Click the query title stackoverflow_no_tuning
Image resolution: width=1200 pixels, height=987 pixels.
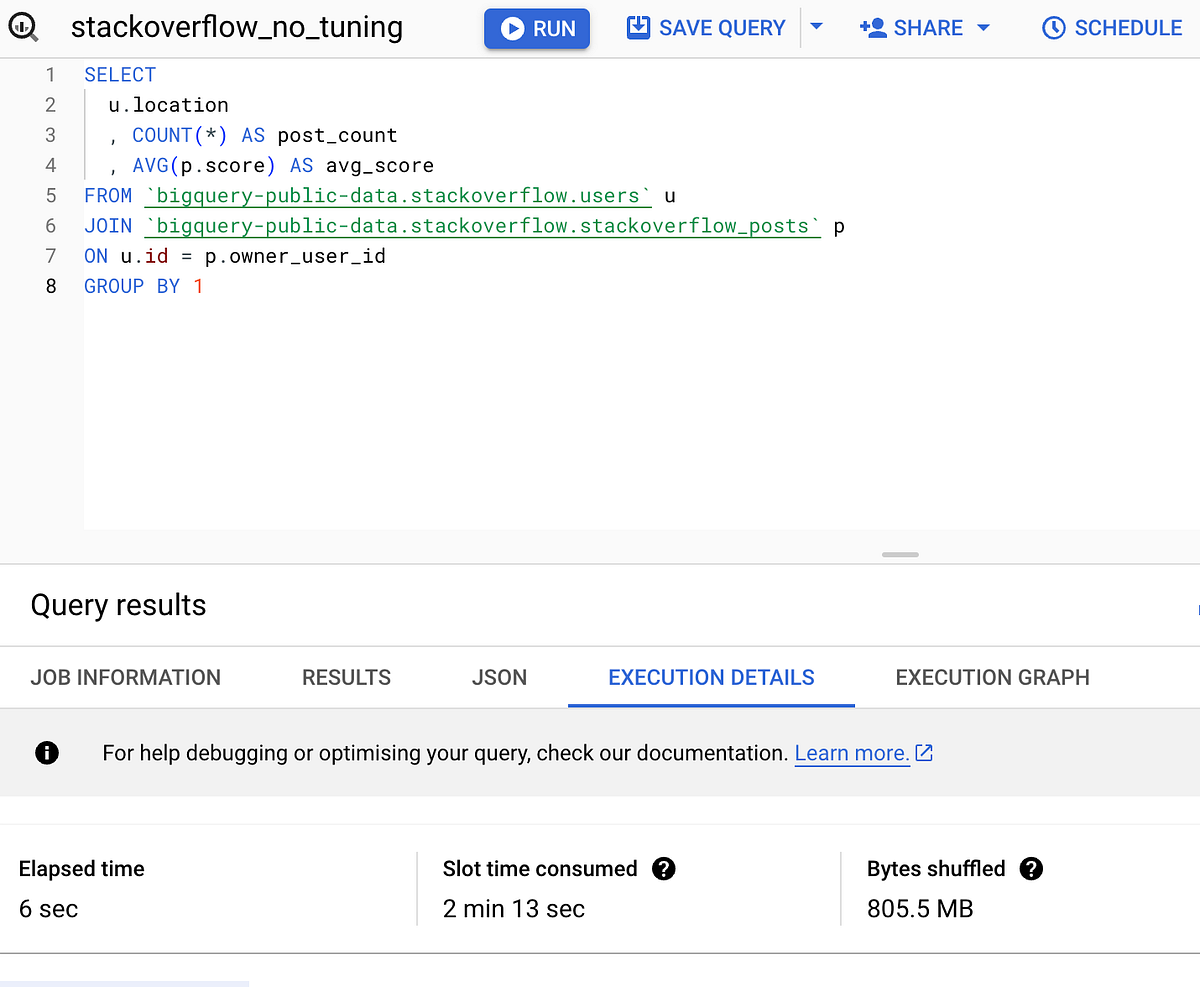[236, 28]
